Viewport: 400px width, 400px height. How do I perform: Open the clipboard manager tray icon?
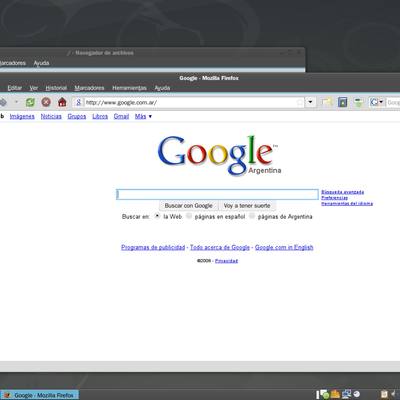(384, 394)
